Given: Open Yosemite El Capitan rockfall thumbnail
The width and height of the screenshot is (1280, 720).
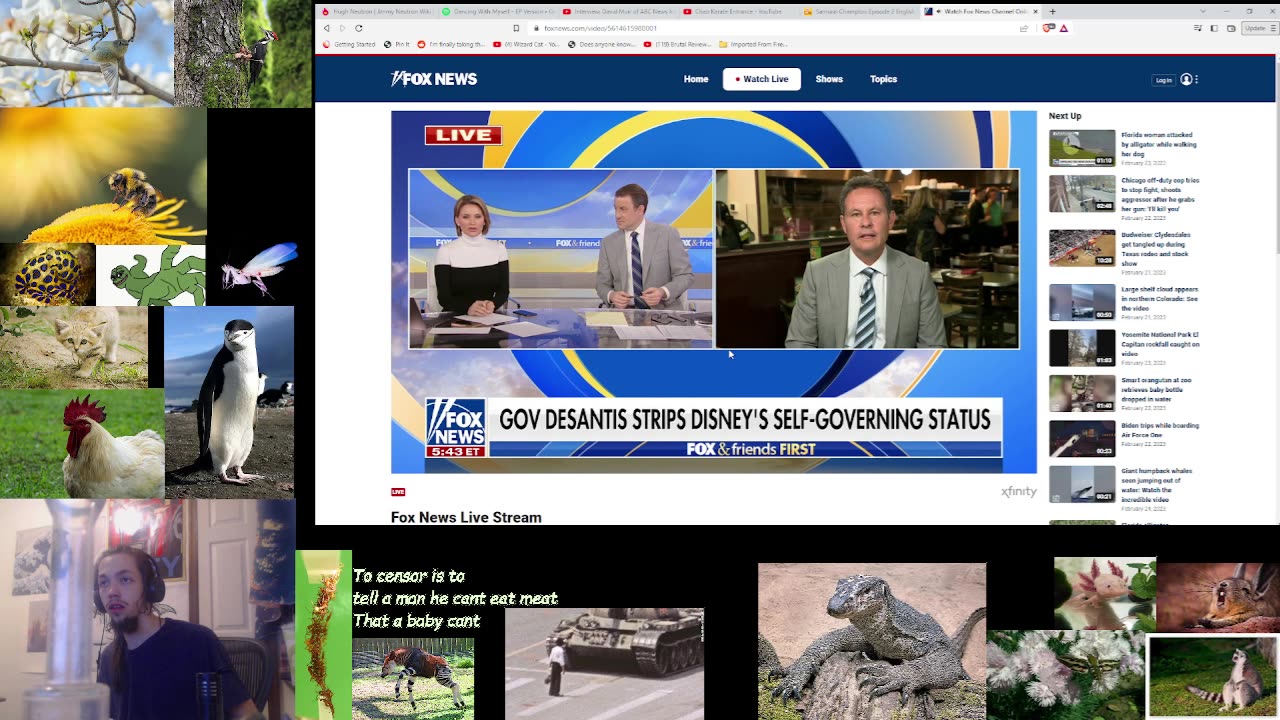Looking at the screenshot, I should tap(1082, 348).
